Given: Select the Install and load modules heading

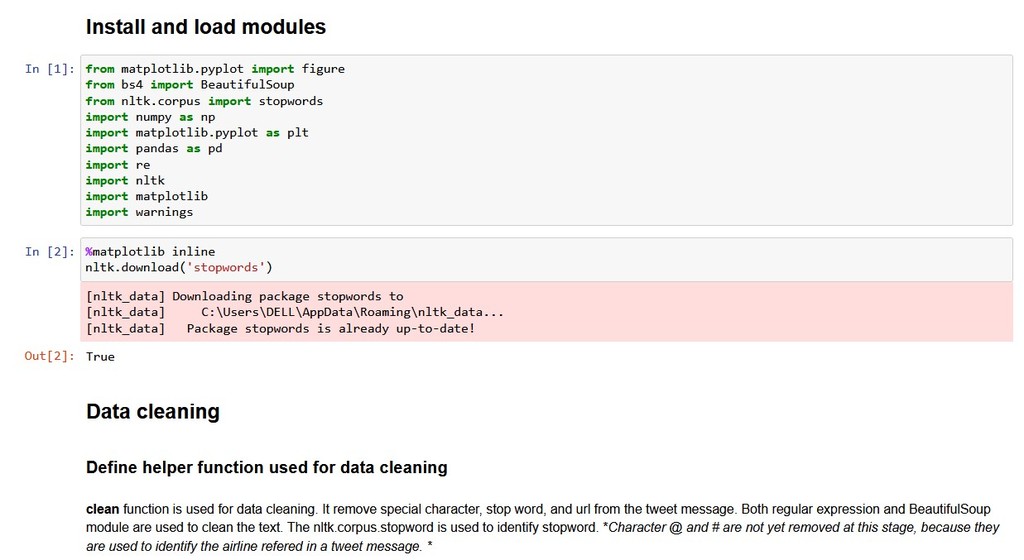Looking at the screenshot, I should pyautogui.click(x=206, y=27).
